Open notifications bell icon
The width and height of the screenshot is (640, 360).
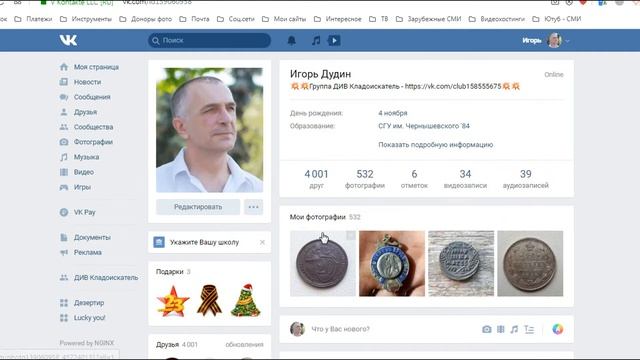coord(291,40)
